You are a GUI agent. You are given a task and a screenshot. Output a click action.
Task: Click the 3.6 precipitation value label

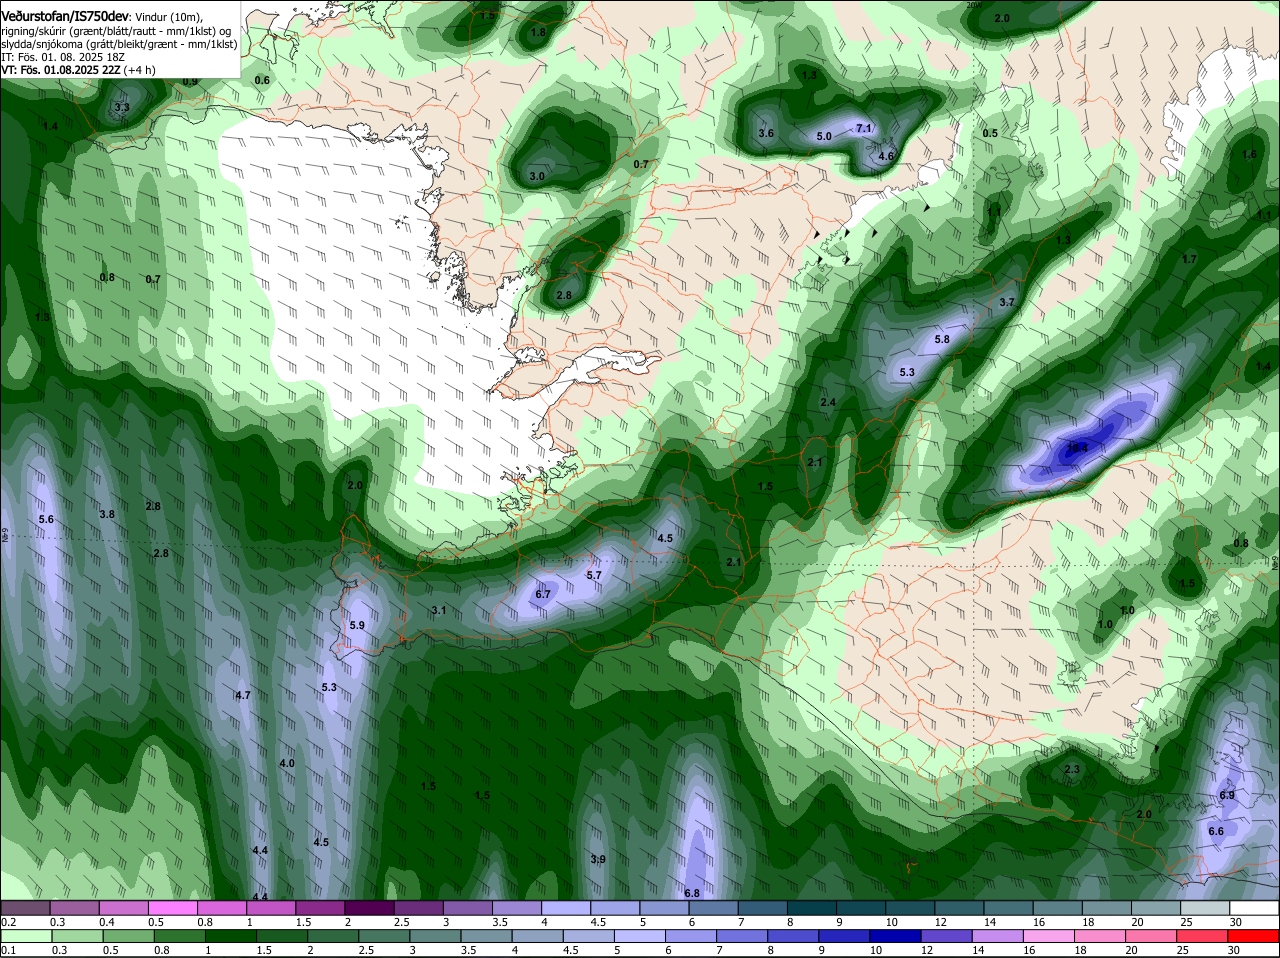(766, 133)
